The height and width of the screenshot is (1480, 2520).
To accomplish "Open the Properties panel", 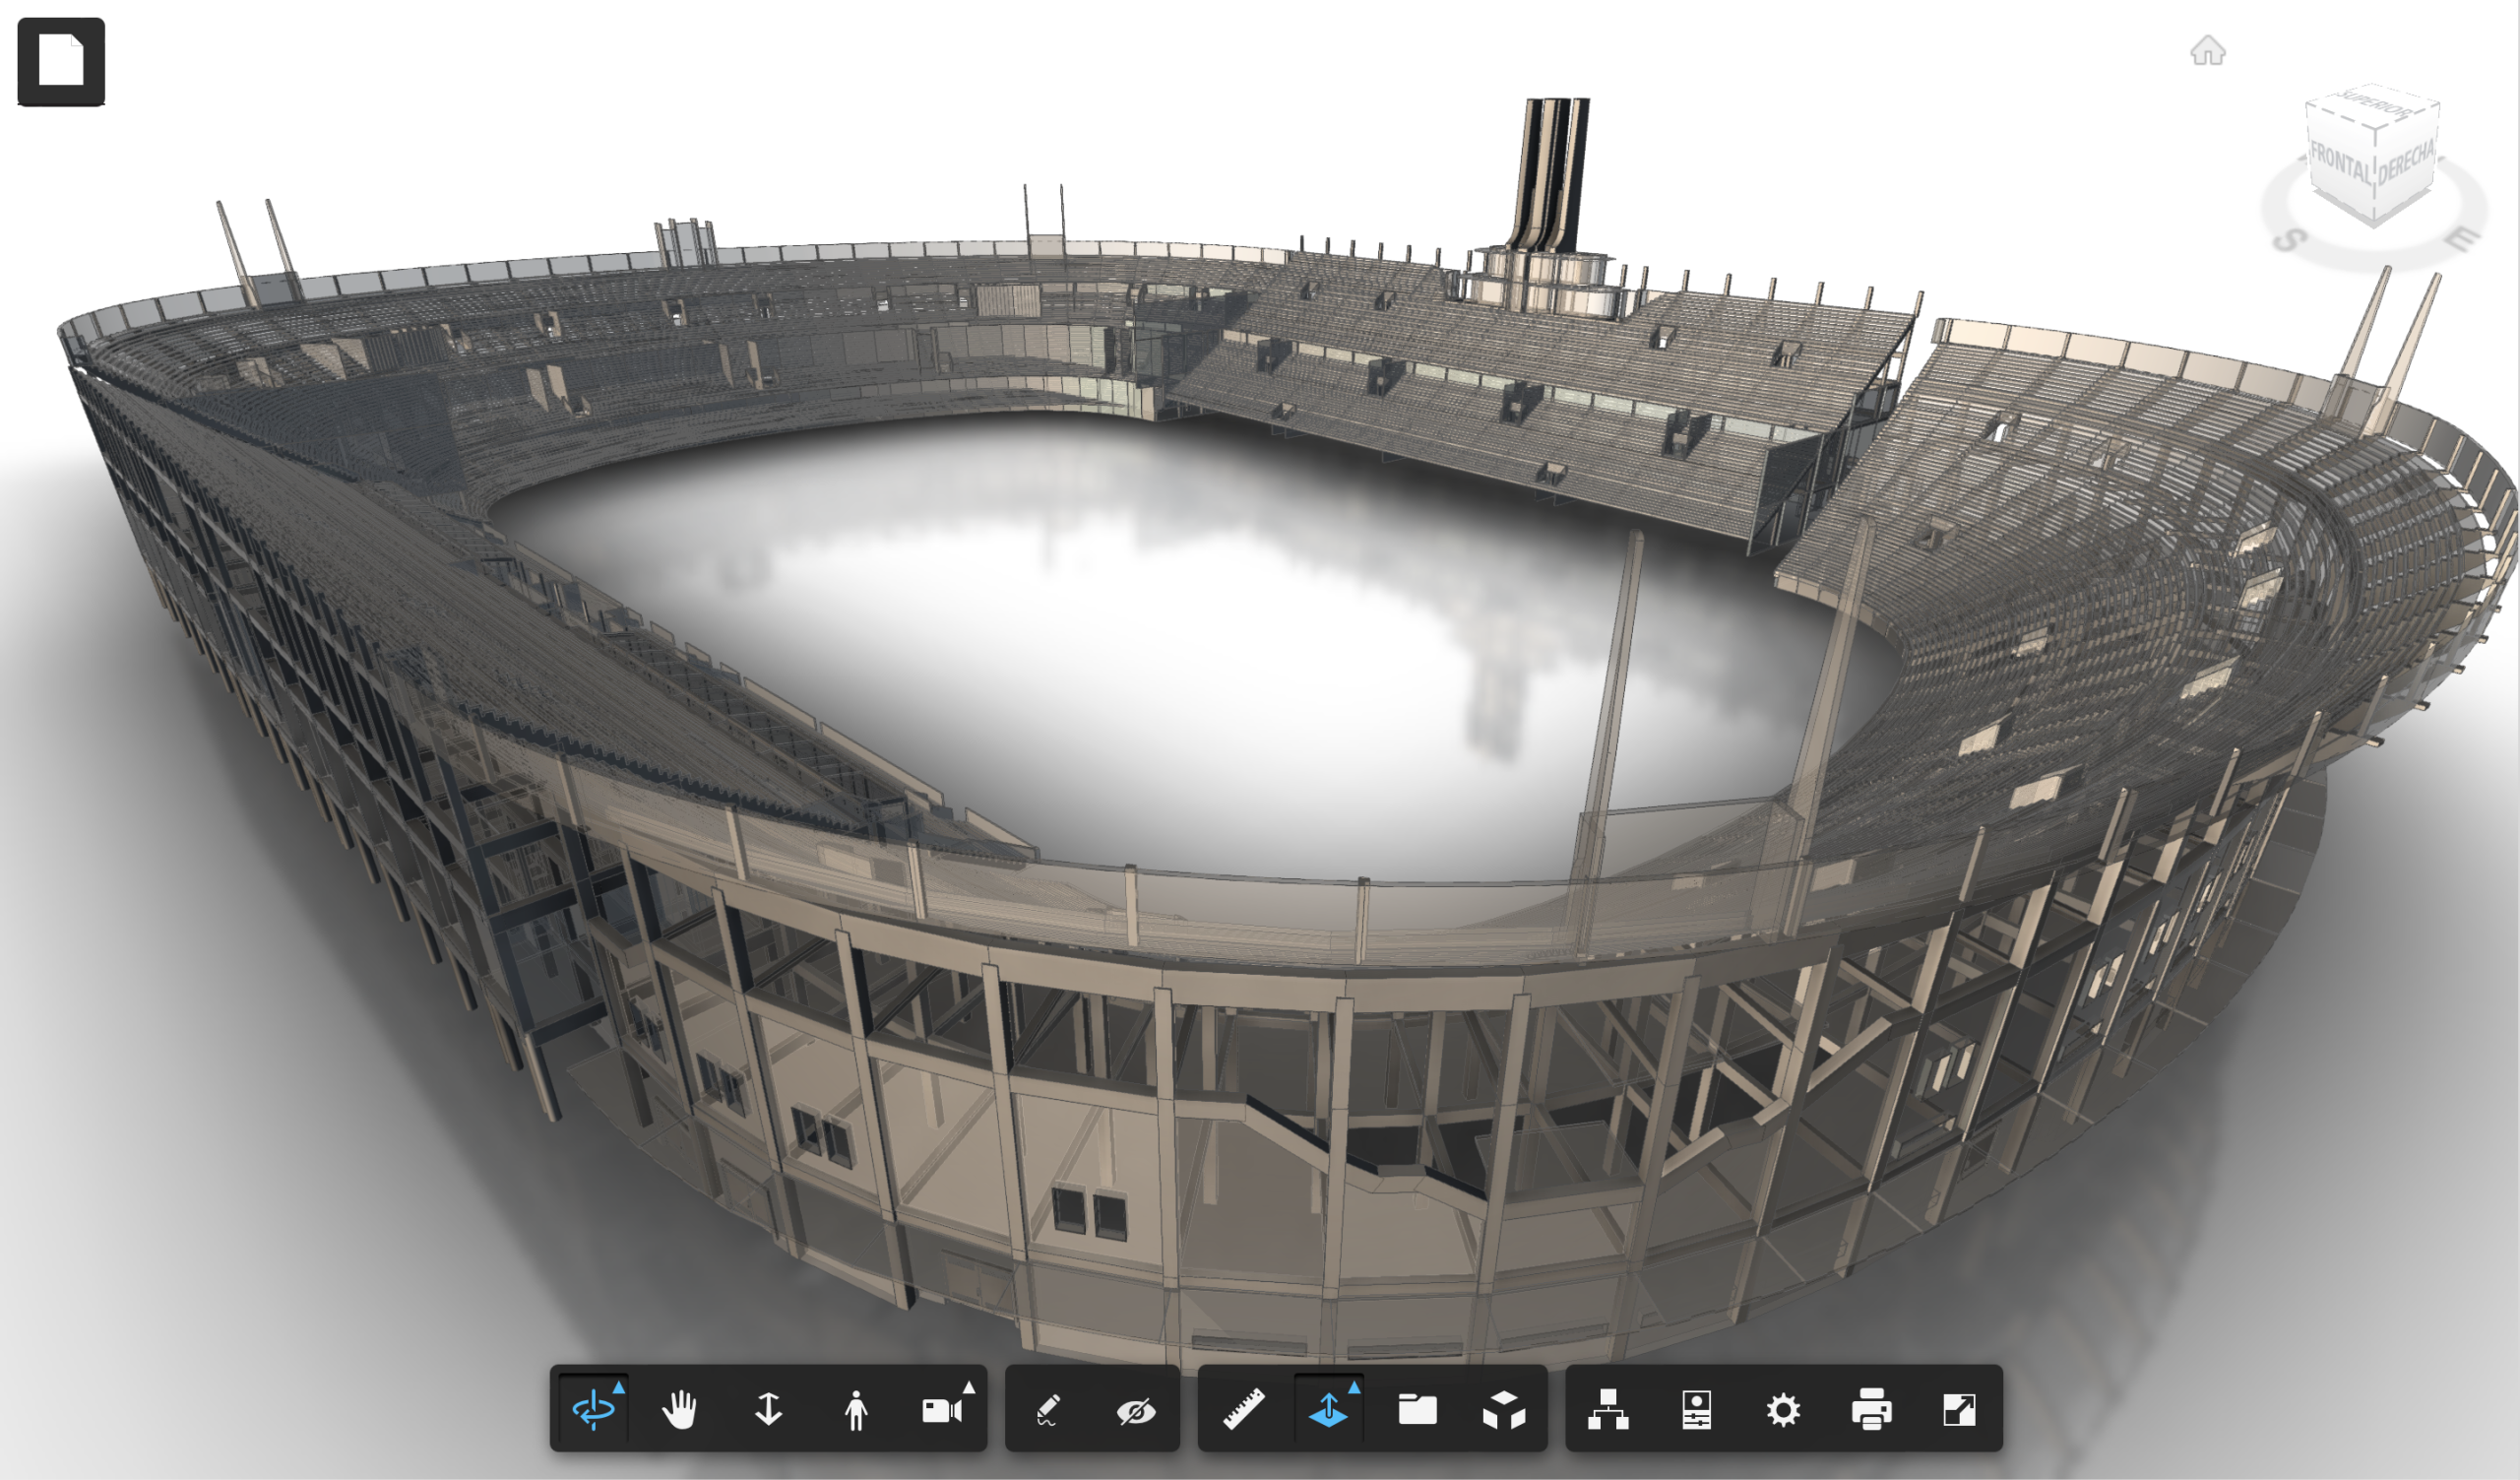I will [x=1696, y=1411].
